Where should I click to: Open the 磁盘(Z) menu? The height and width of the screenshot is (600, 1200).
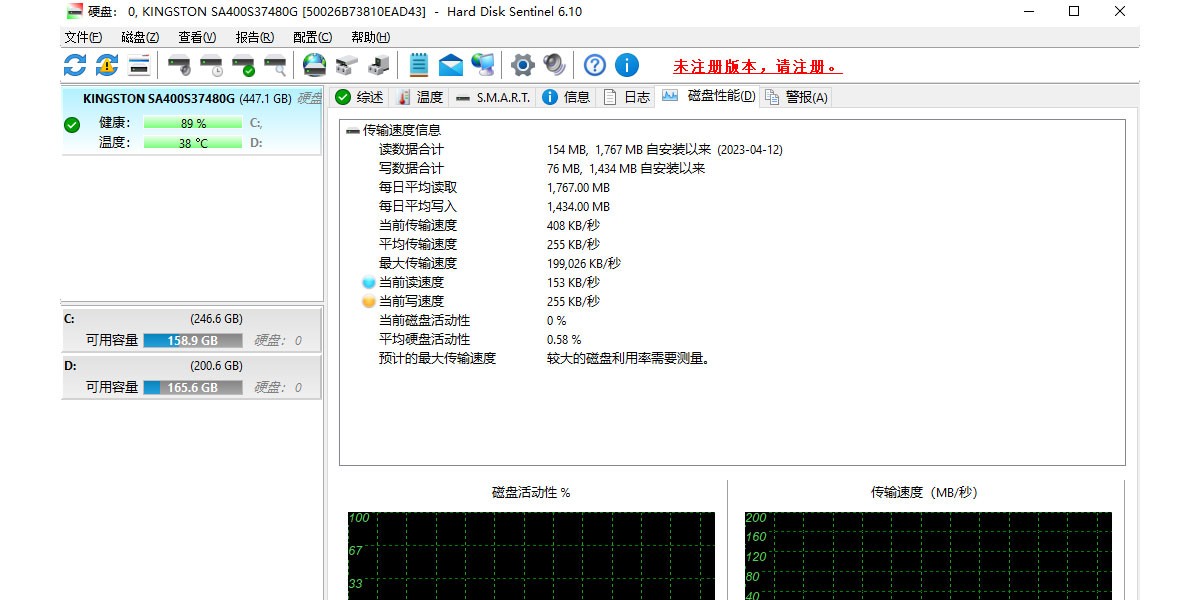pyautogui.click(x=140, y=37)
